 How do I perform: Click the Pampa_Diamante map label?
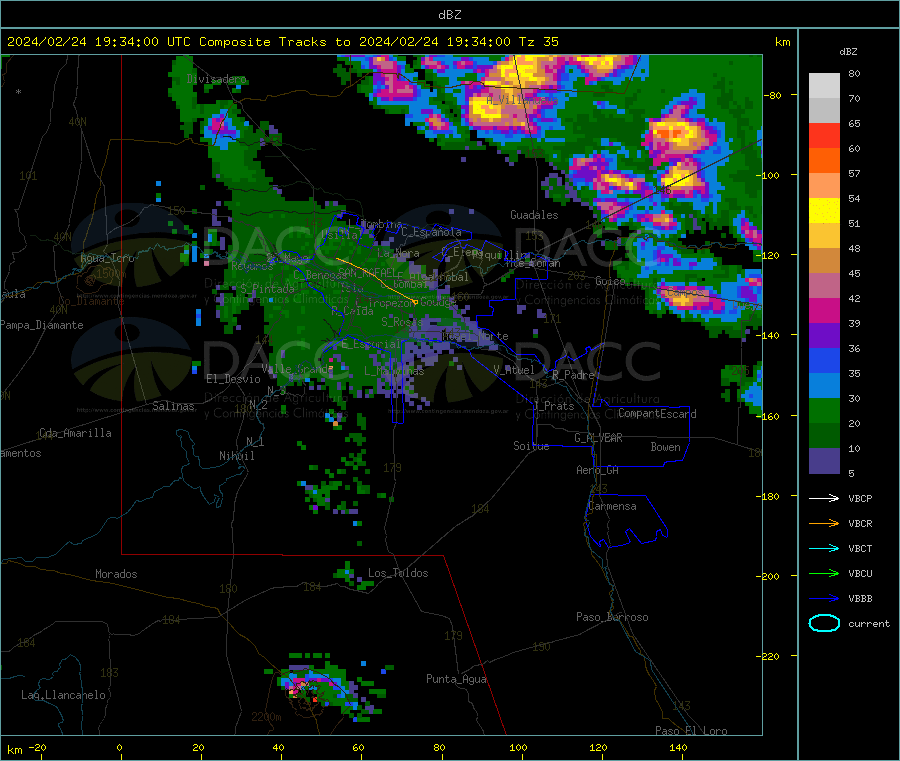click(x=41, y=325)
